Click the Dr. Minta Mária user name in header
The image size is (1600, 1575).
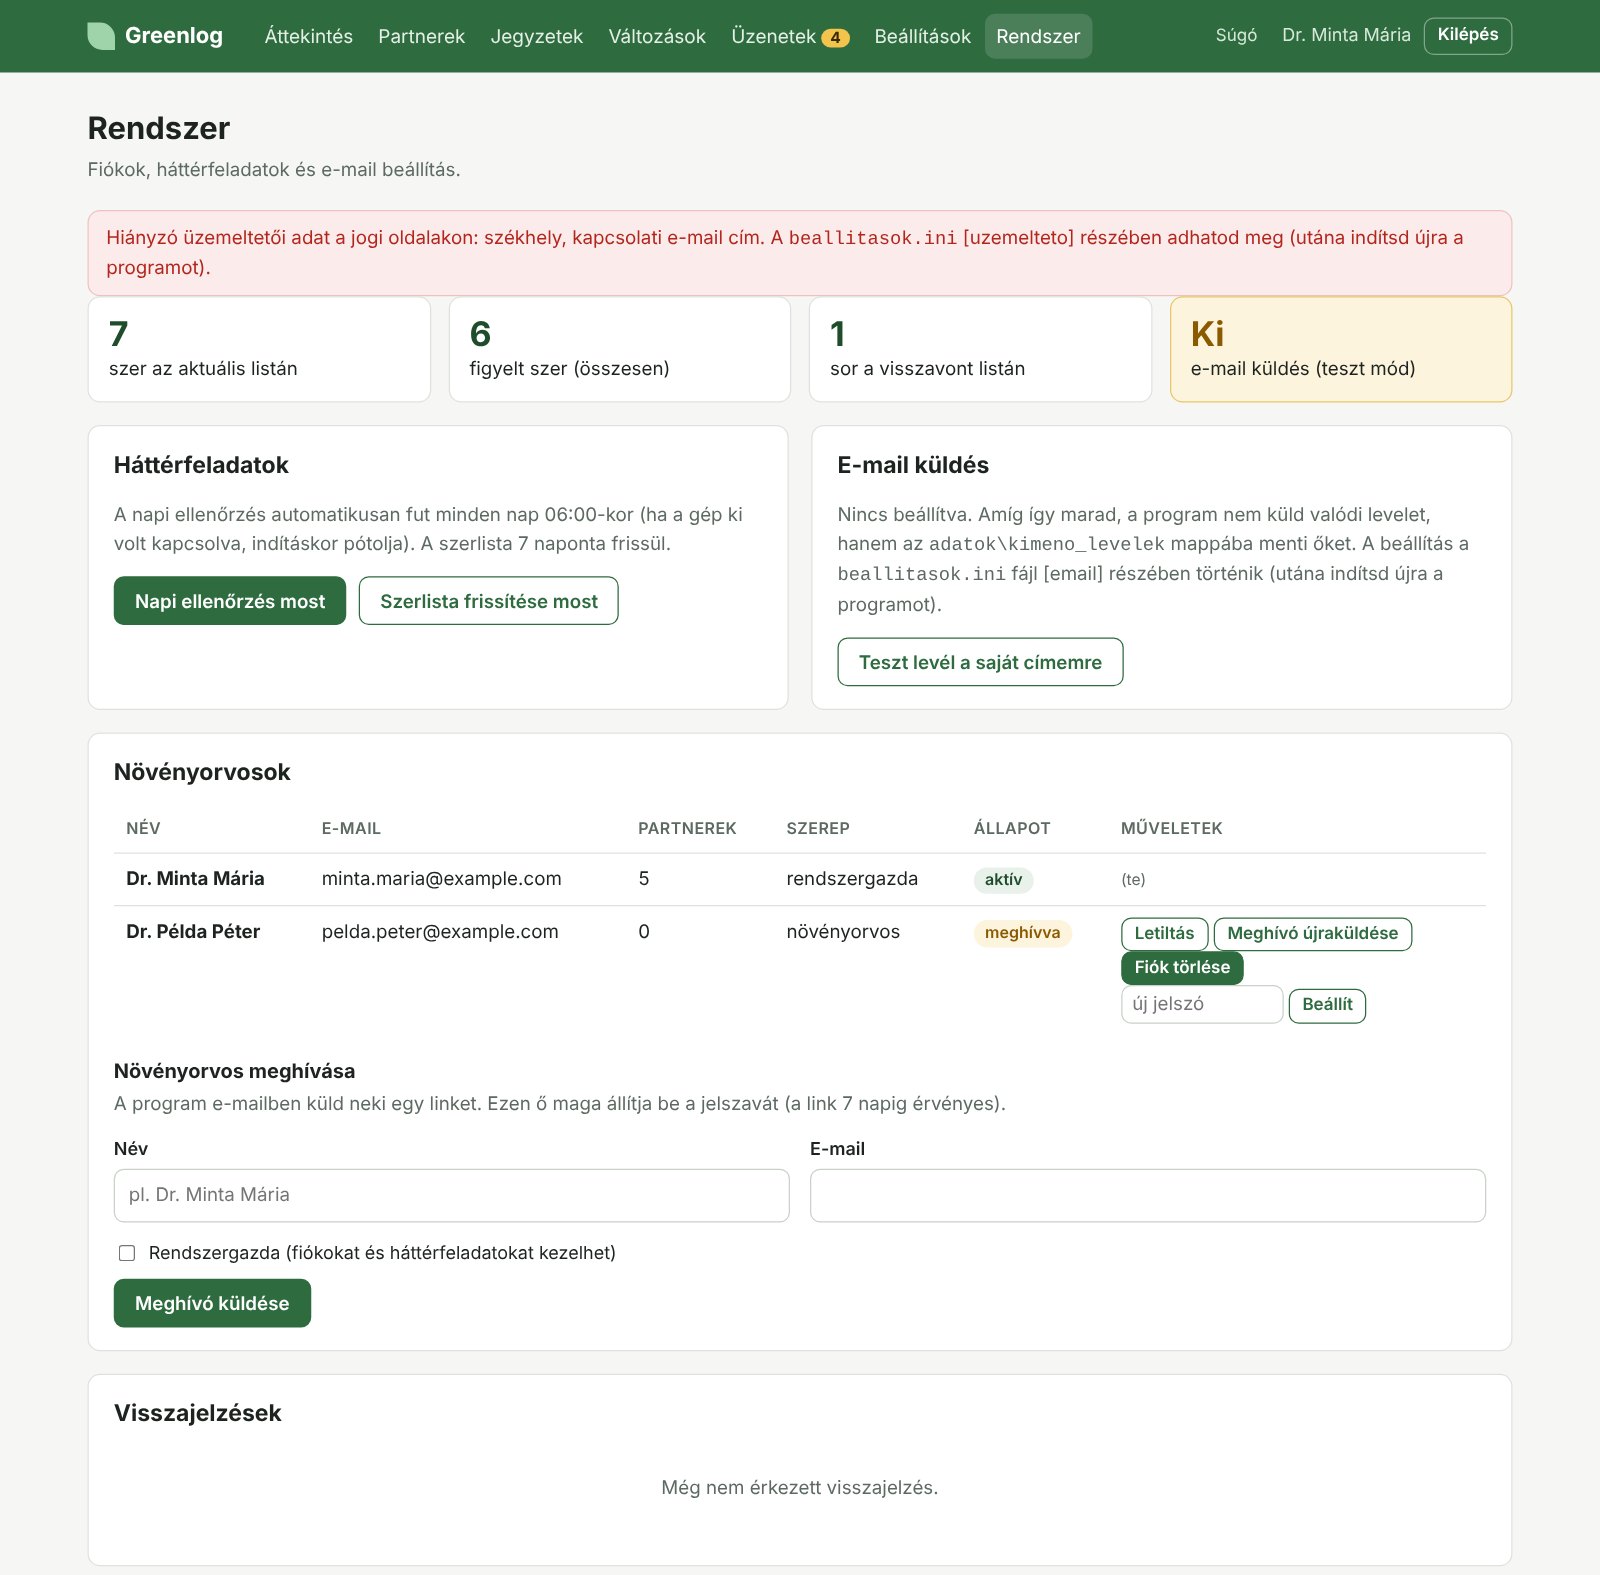click(1346, 35)
